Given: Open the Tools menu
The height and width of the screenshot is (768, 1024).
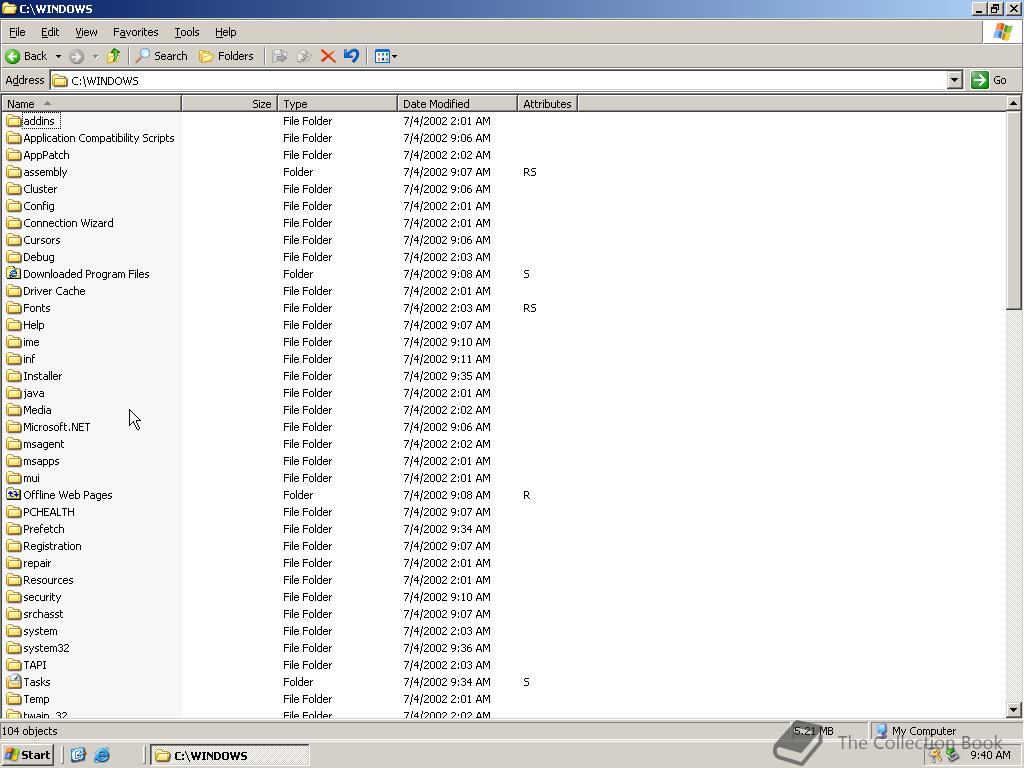Looking at the screenshot, I should 186,32.
